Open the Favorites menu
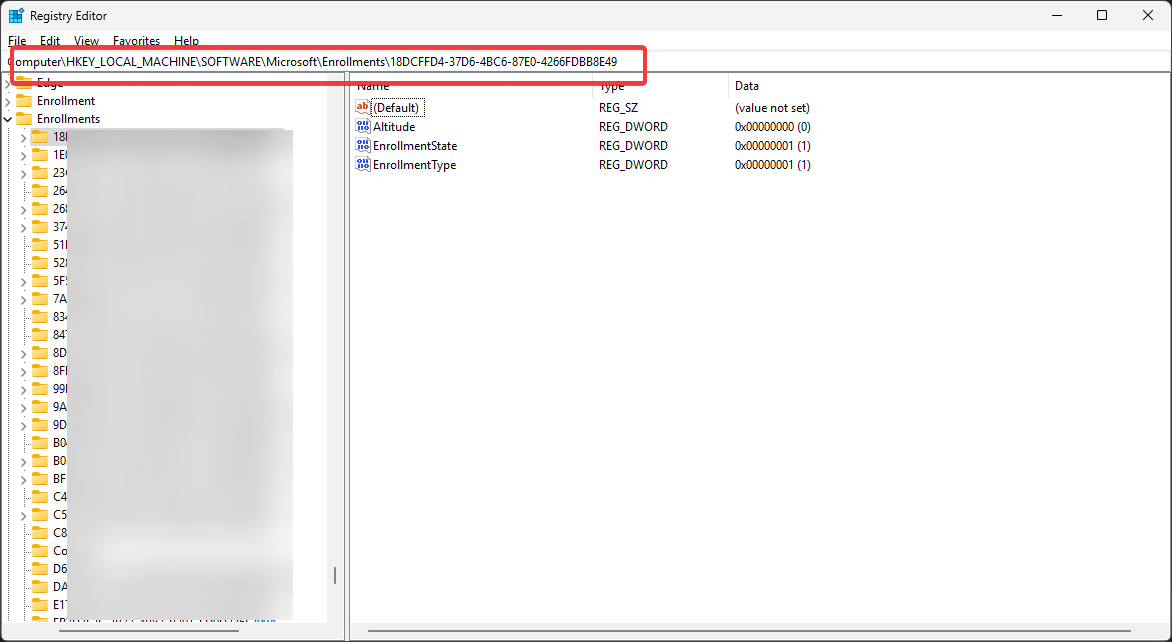This screenshot has width=1172, height=642. [136, 41]
